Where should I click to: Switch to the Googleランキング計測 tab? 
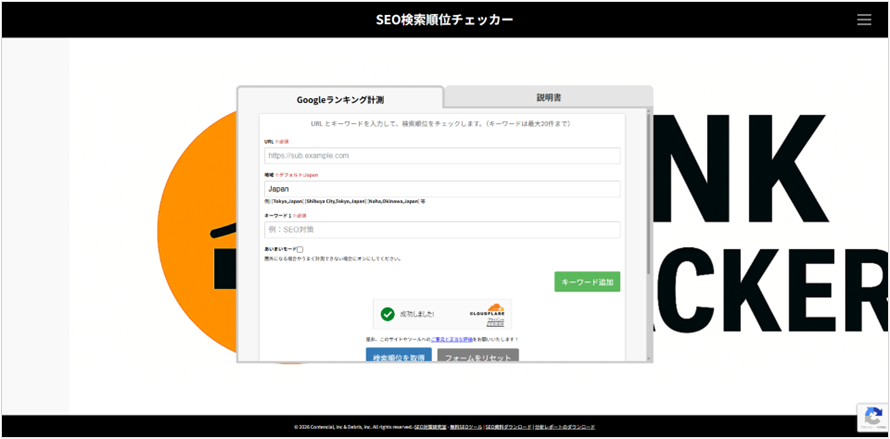[340, 99]
